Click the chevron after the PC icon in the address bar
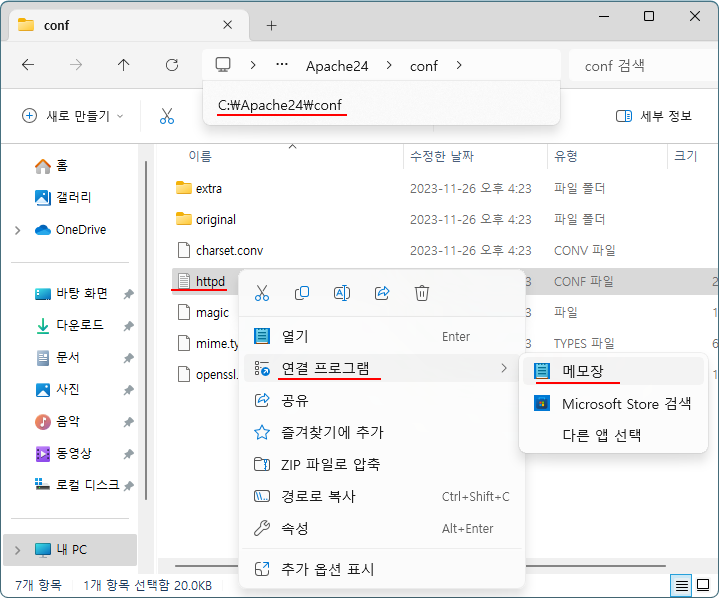The height and width of the screenshot is (598, 719). [x=253, y=65]
